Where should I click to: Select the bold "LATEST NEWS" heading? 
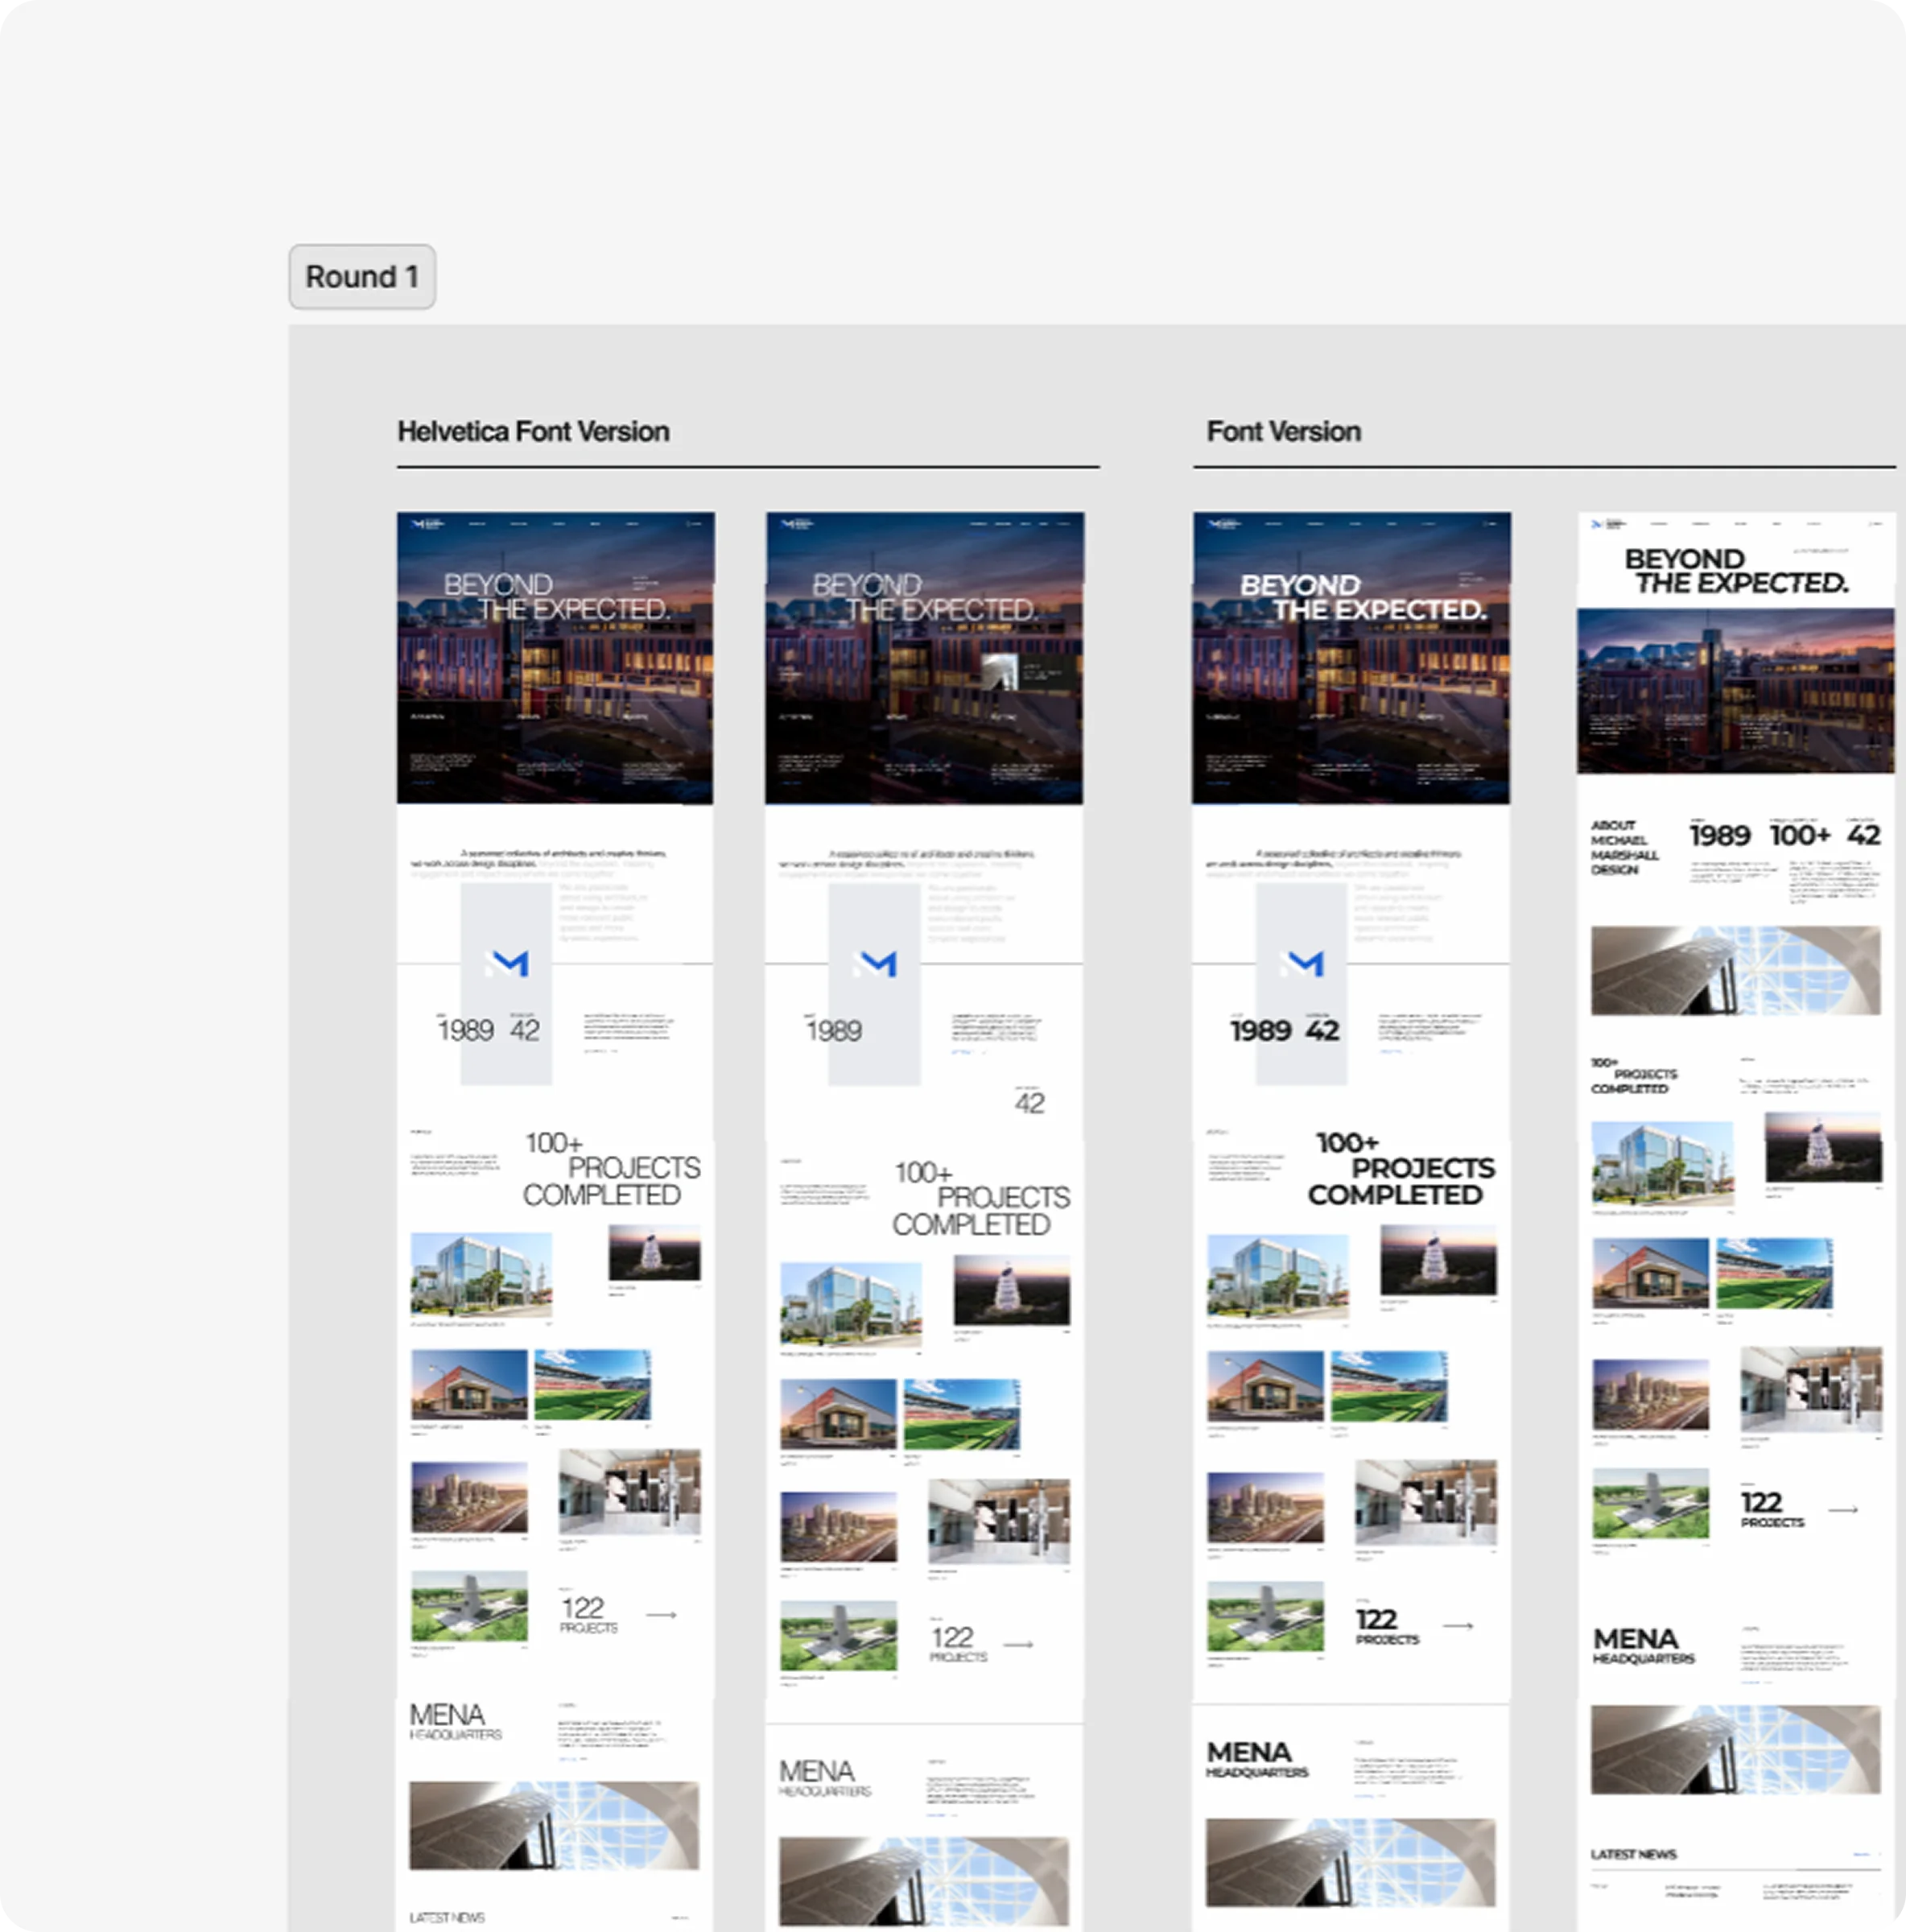pos(1634,1854)
